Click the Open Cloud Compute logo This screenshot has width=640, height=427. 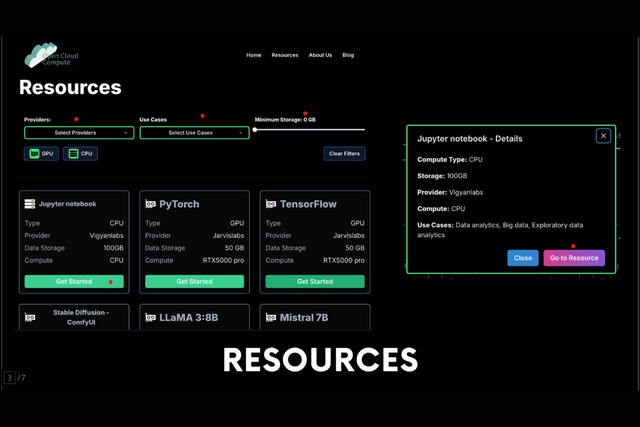pyautogui.click(x=51, y=55)
